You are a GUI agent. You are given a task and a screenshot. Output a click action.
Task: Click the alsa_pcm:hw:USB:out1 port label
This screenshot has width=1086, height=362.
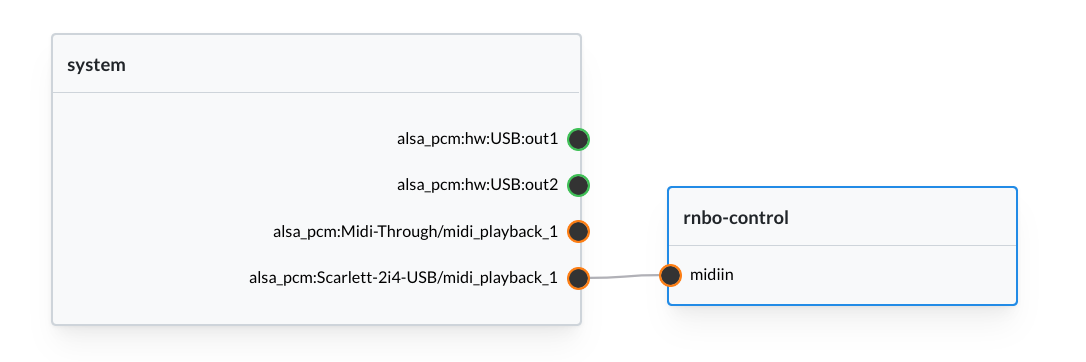pos(477,139)
